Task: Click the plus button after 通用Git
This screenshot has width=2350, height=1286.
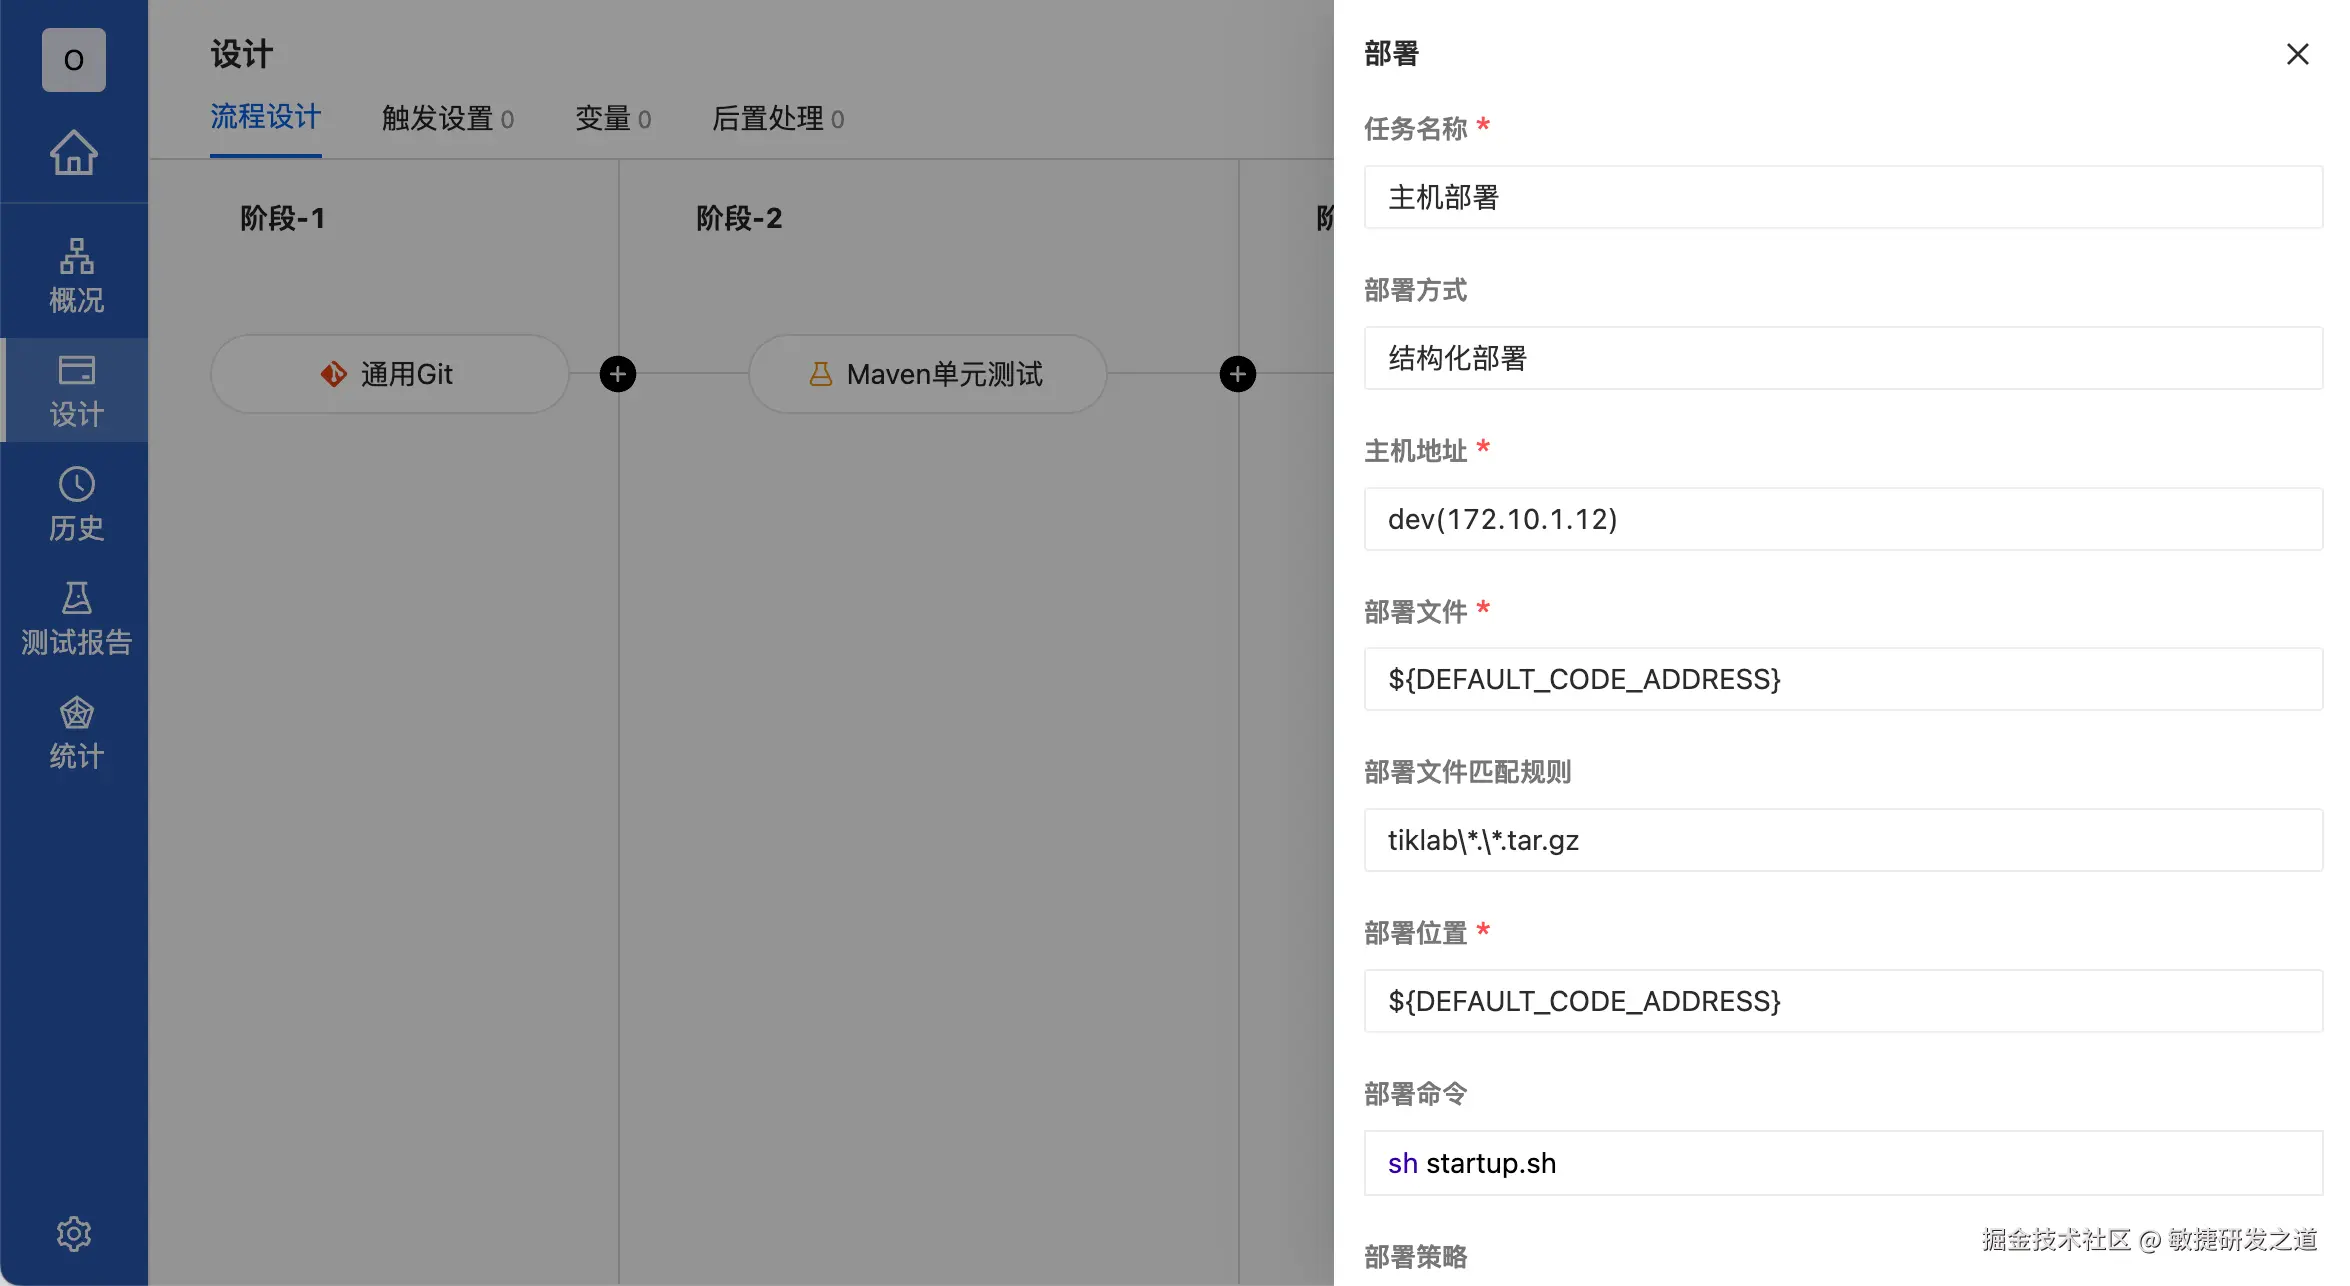Action: pos(618,374)
